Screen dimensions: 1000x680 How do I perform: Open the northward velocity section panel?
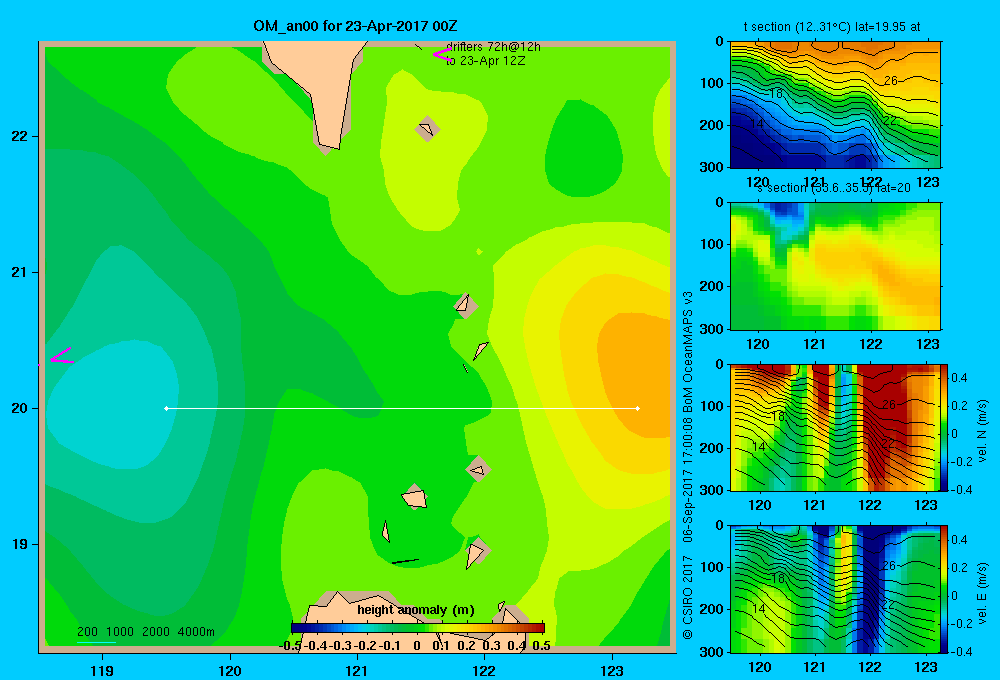(x=835, y=427)
